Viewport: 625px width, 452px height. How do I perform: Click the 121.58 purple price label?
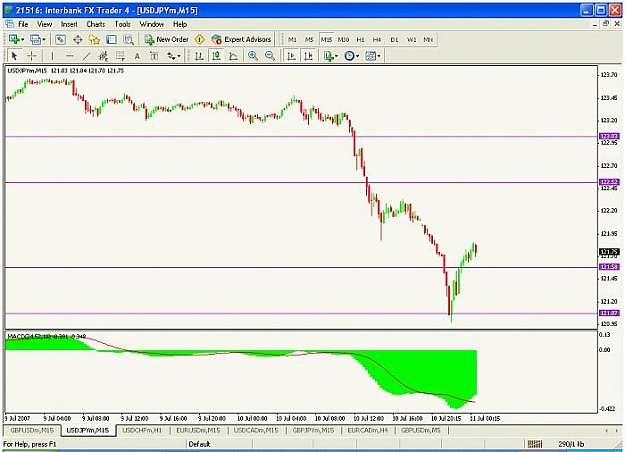pyautogui.click(x=609, y=267)
